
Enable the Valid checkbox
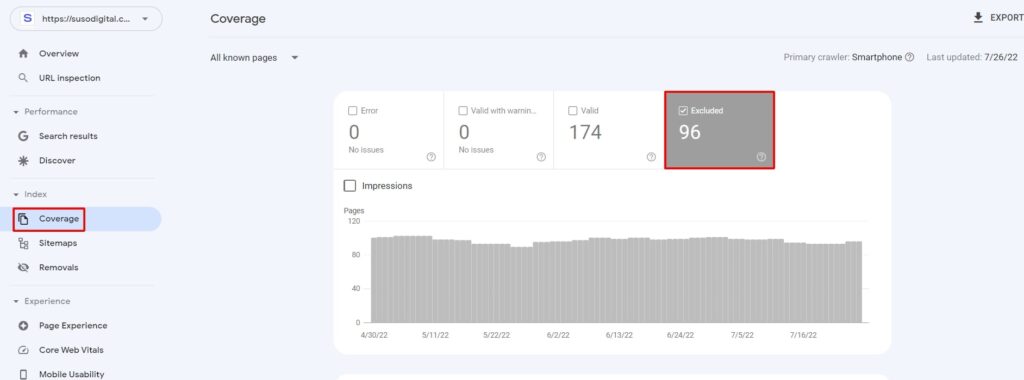pyautogui.click(x=573, y=110)
